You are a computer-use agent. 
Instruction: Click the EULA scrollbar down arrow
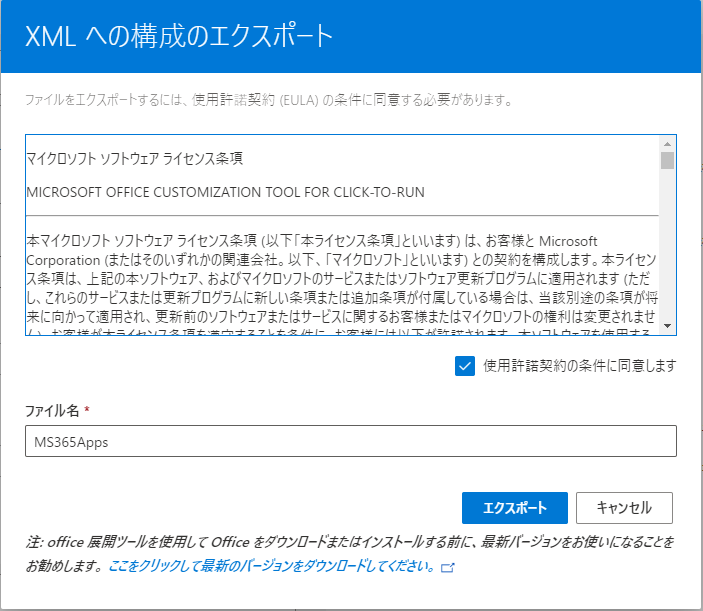tap(667, 326)
